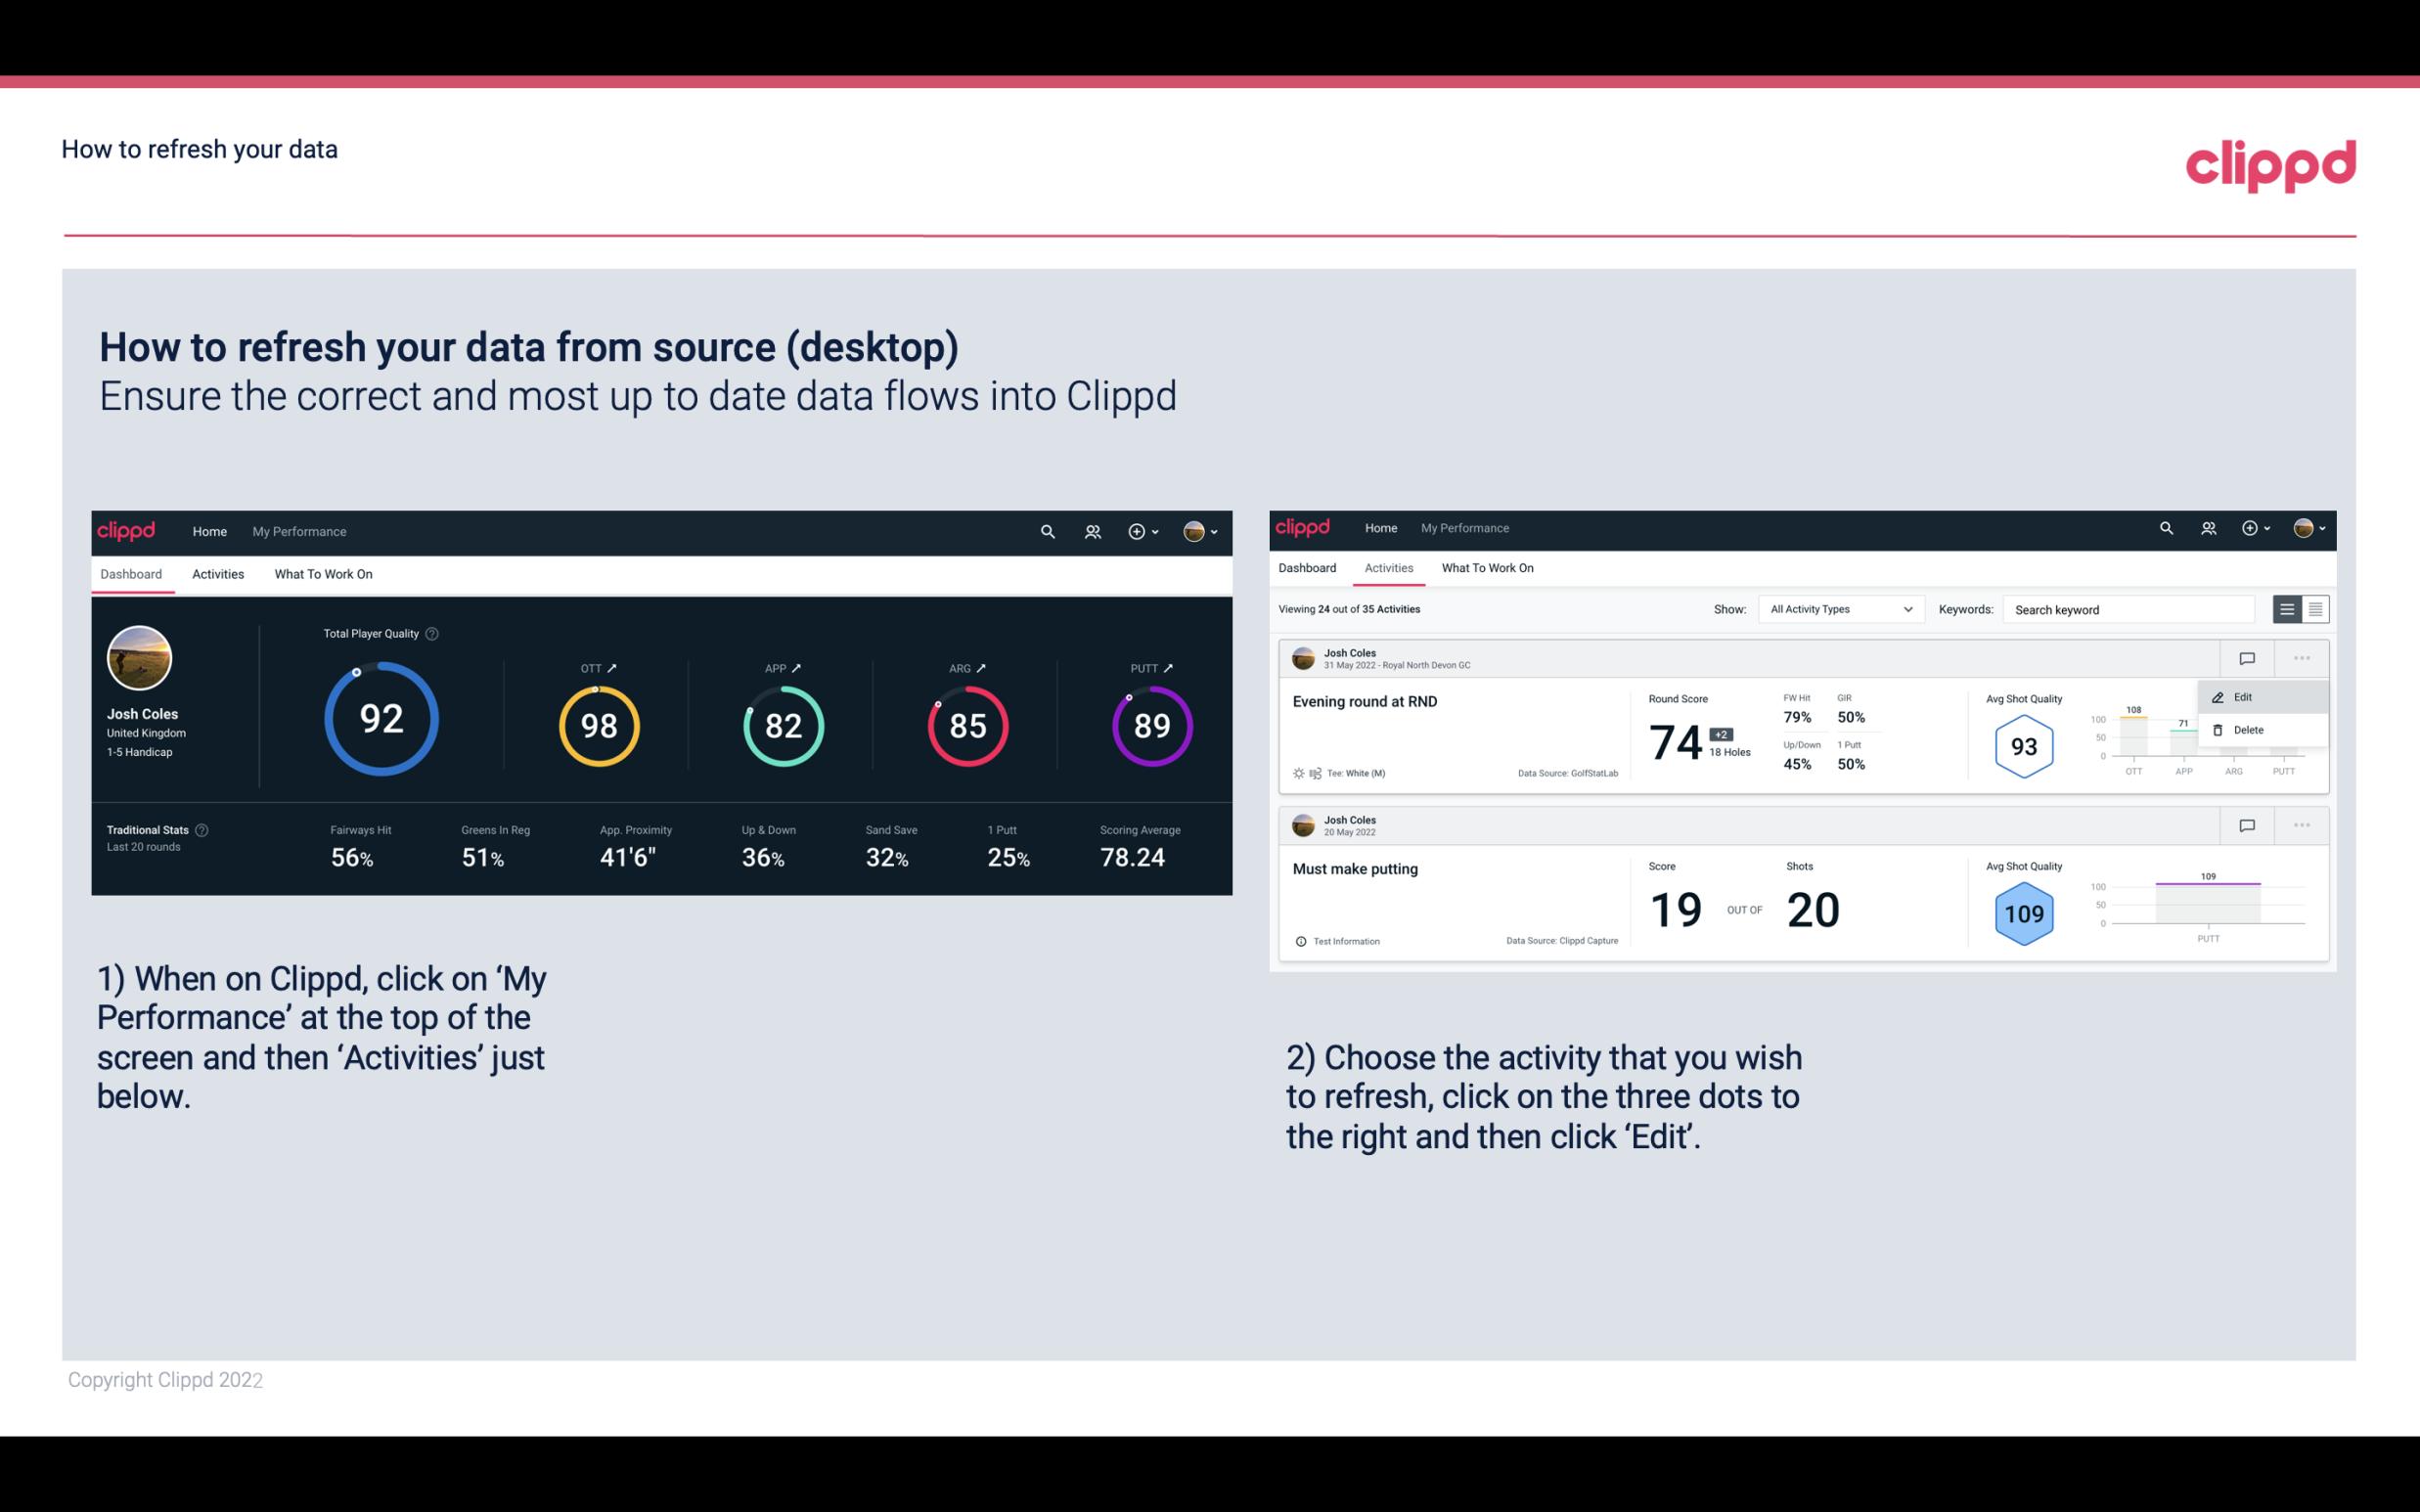2420x1512 pixels.
Task: Expand the Keywords search dropdown
Action: (x=2126, y=609)
